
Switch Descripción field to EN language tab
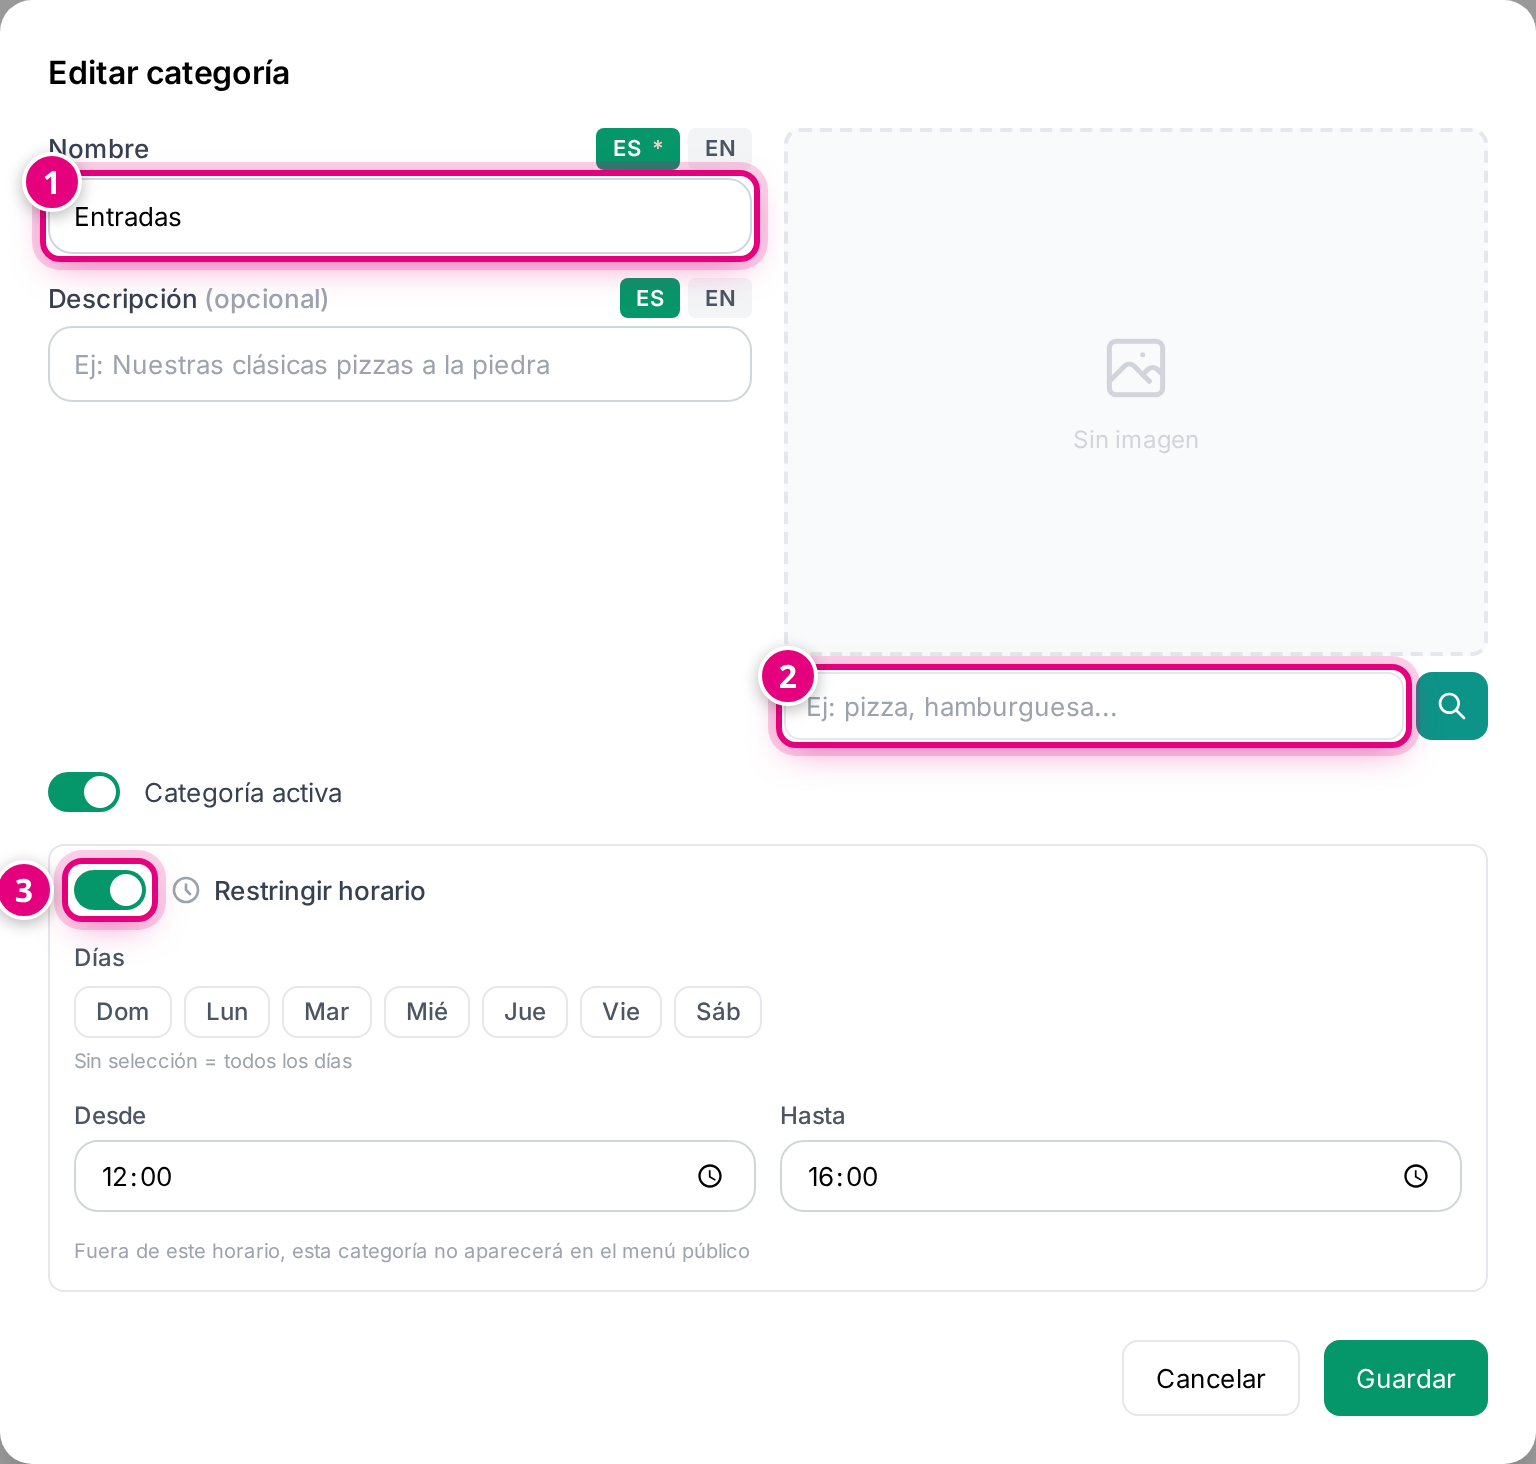(720, 298)
